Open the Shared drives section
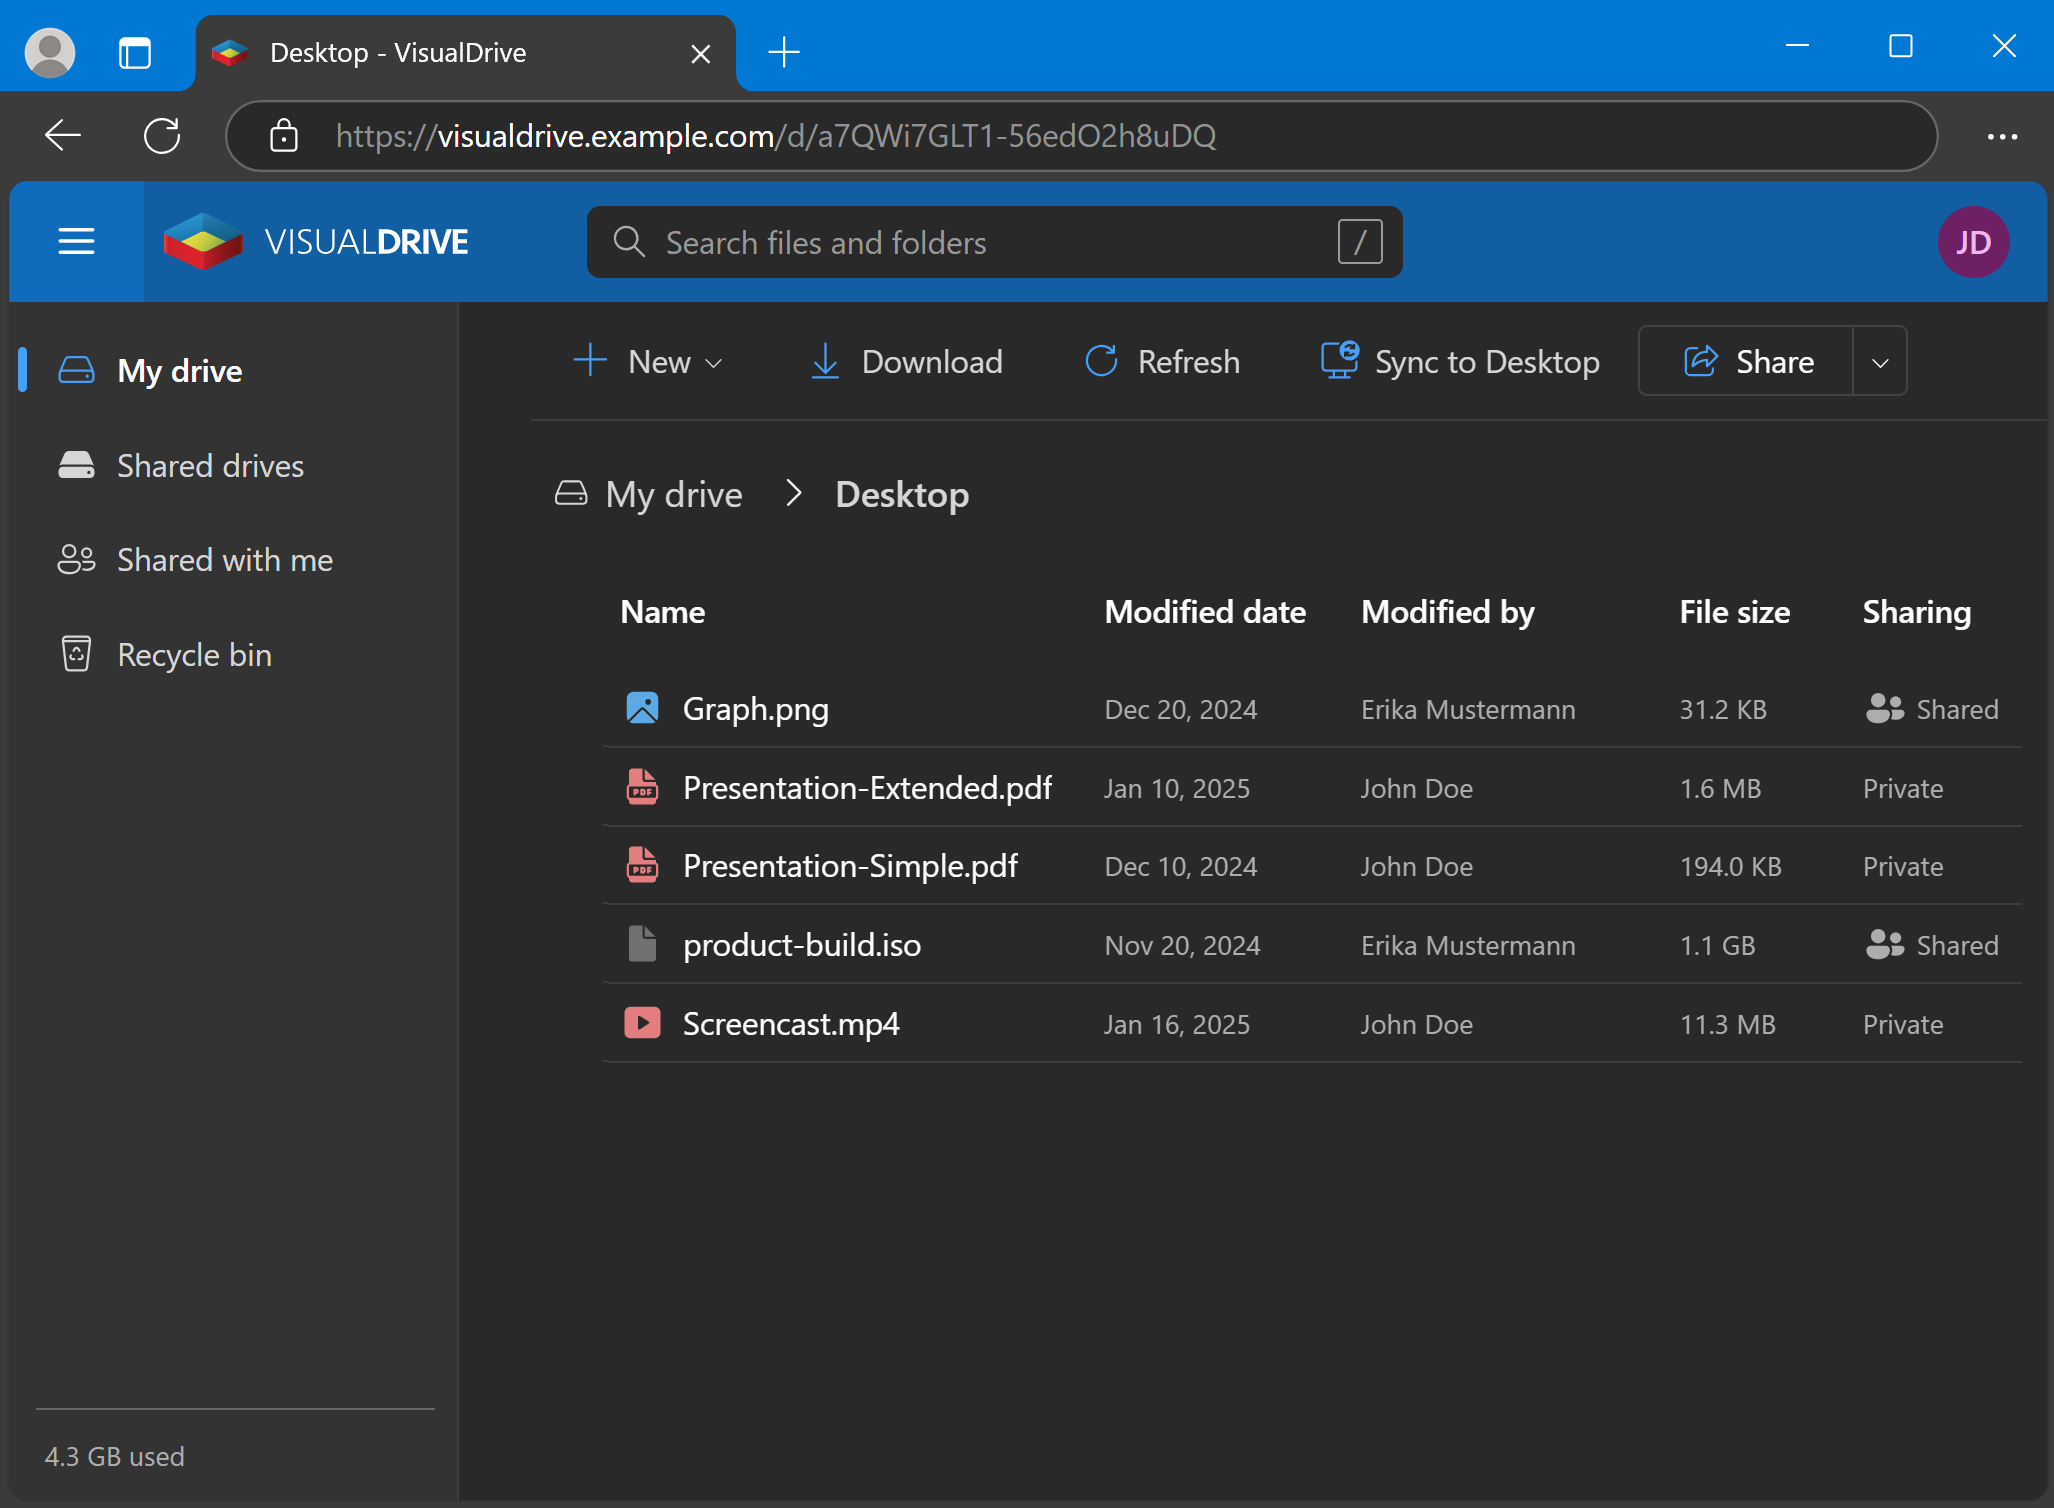The width and height of the screenshot is (2054, 1508). 210,465
